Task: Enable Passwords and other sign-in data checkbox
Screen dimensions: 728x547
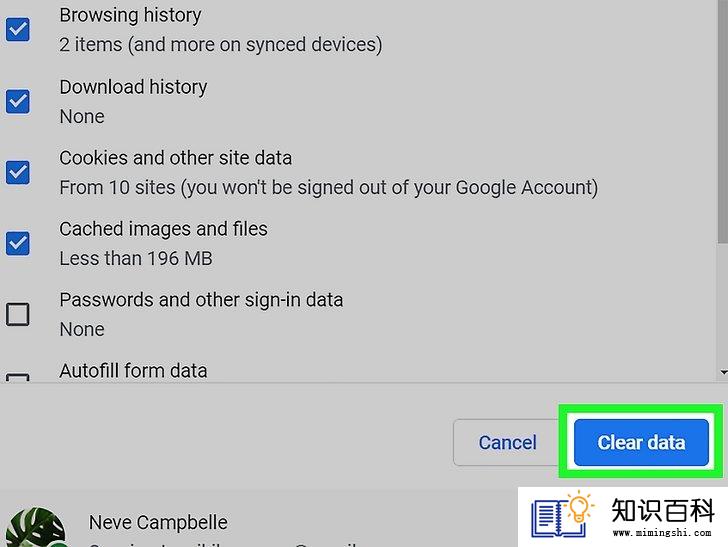Action: [18, 314]
